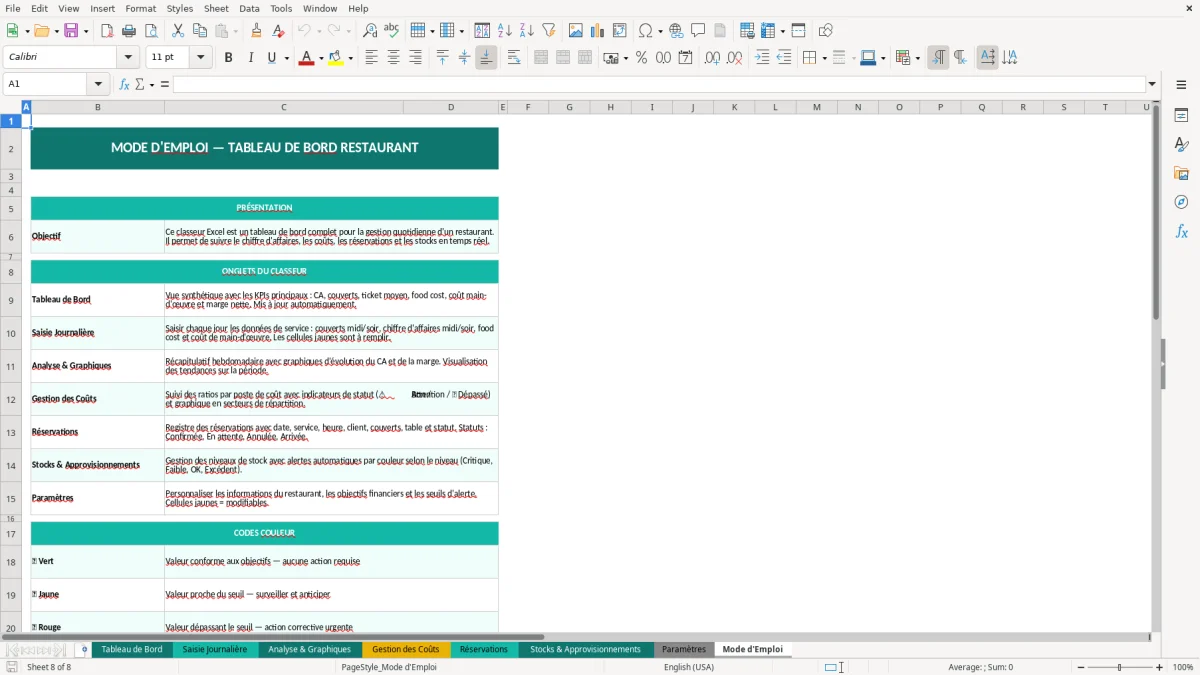Click Sort Ascending icon
Screen dimensions: 1200x675
pos(505,31)
